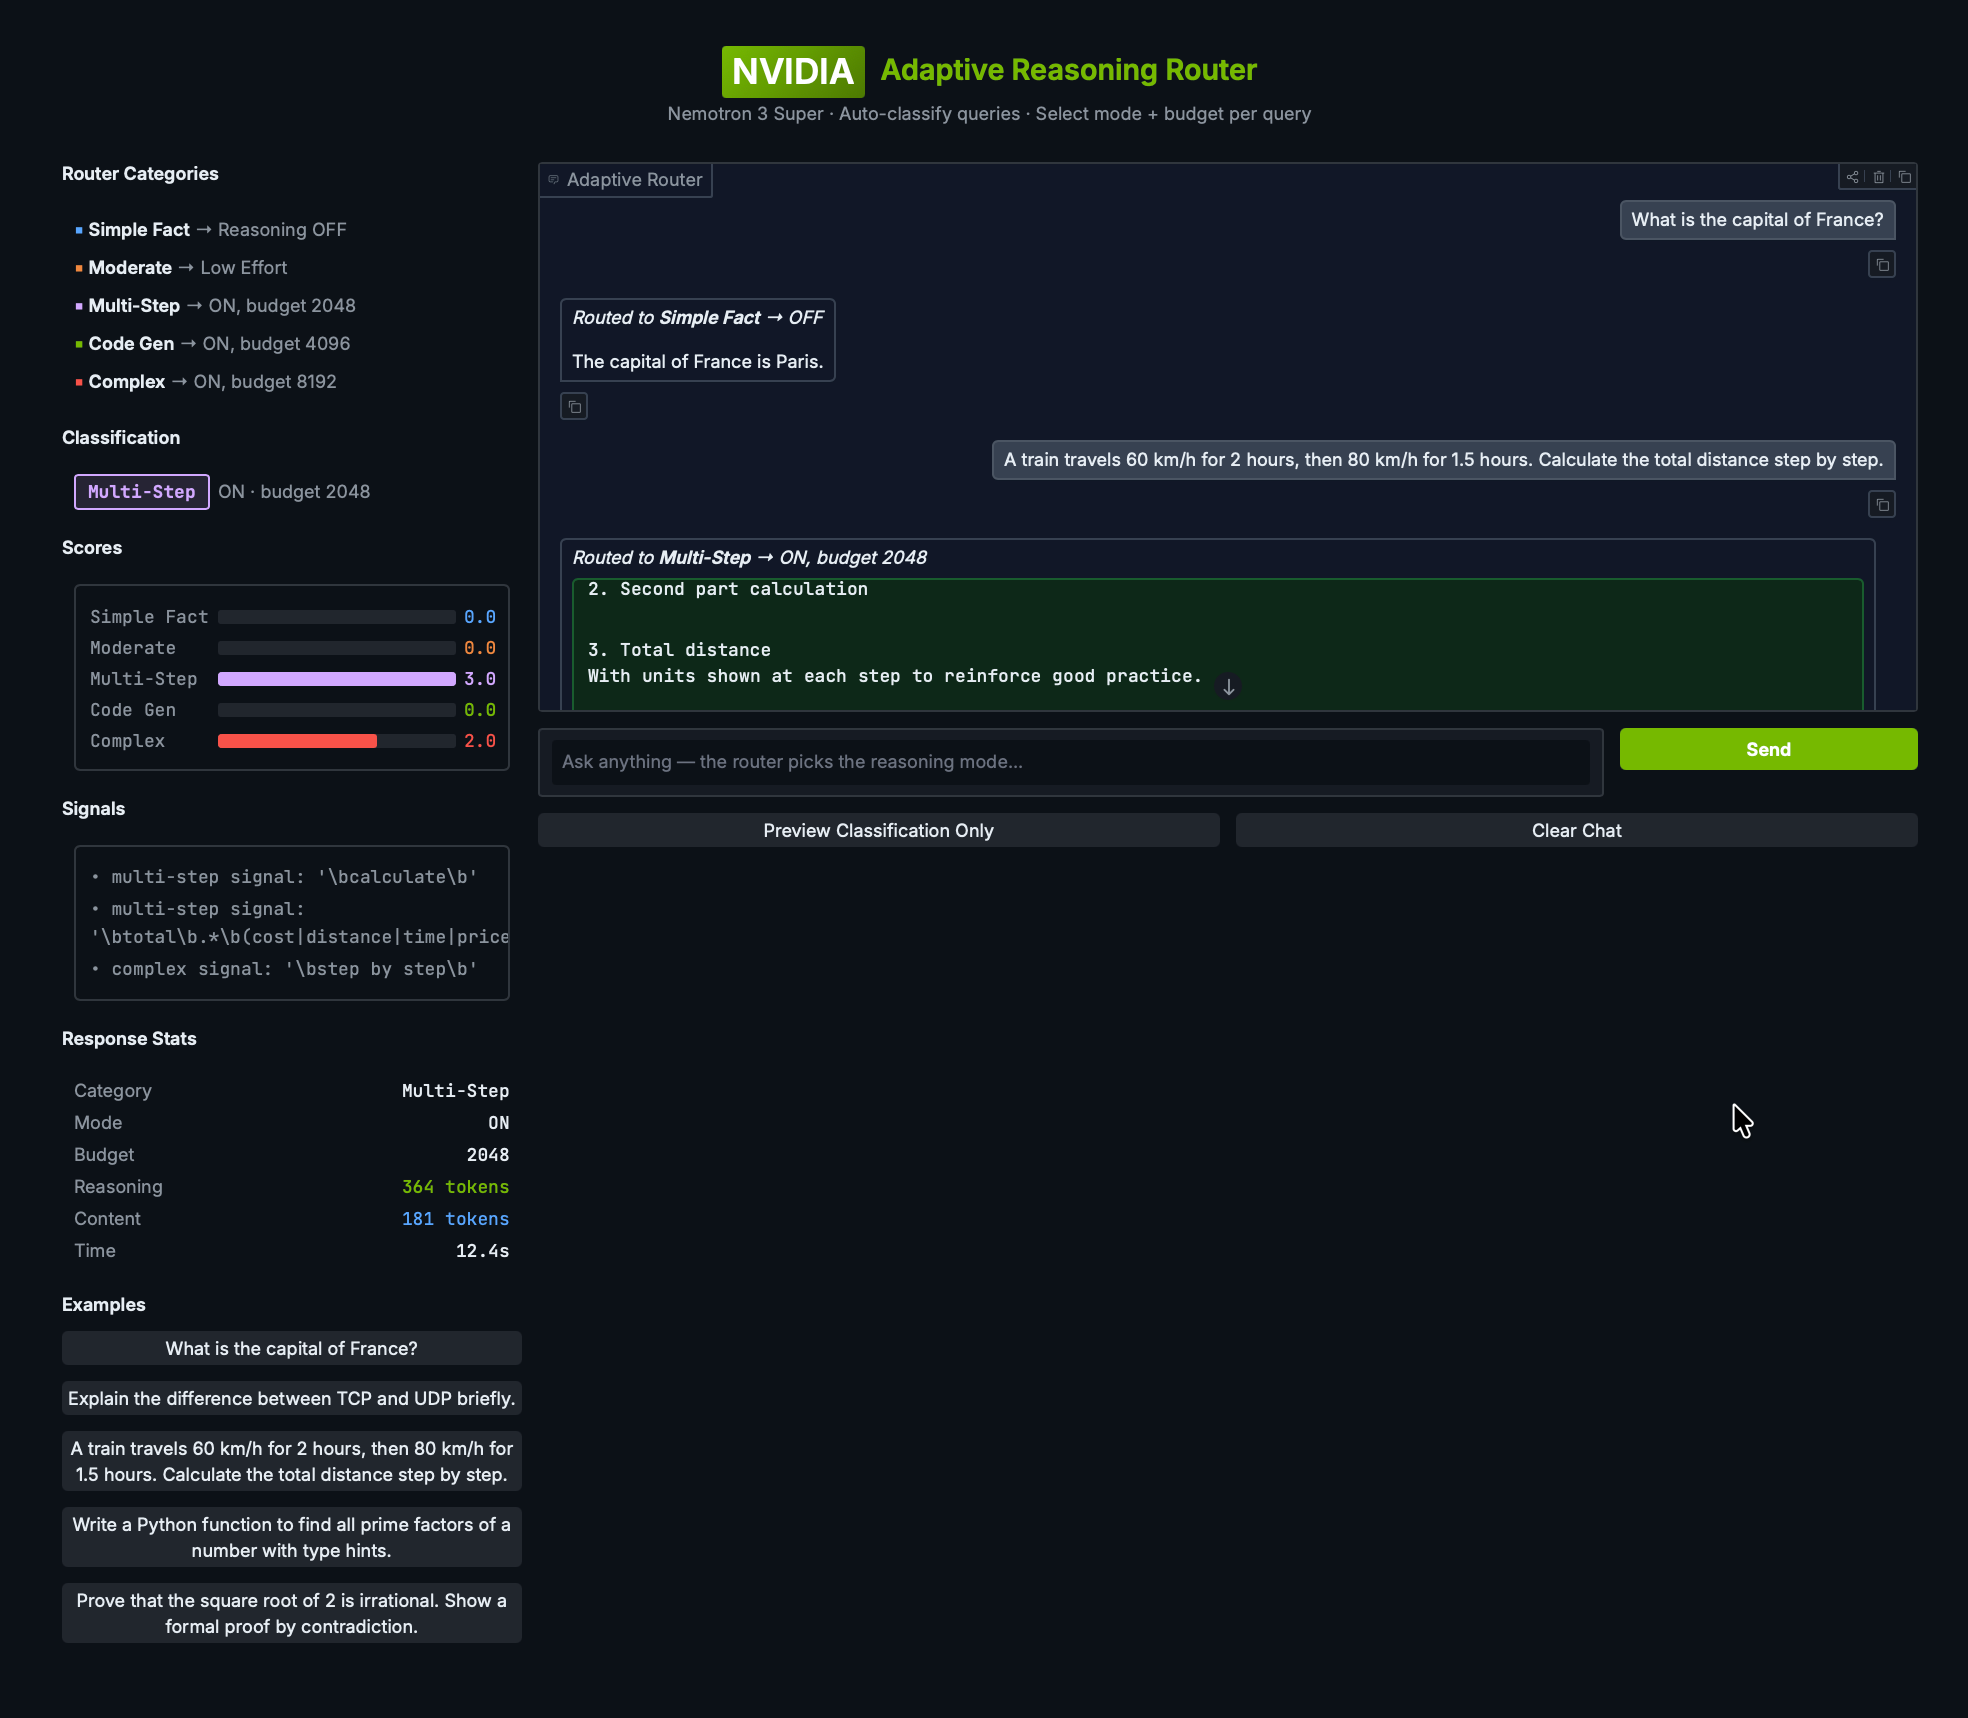The height and width of the screenshot is (1718, 1968).
Task: Copy the 'The capital of France is Paris' response
Action: coord(574,407)
